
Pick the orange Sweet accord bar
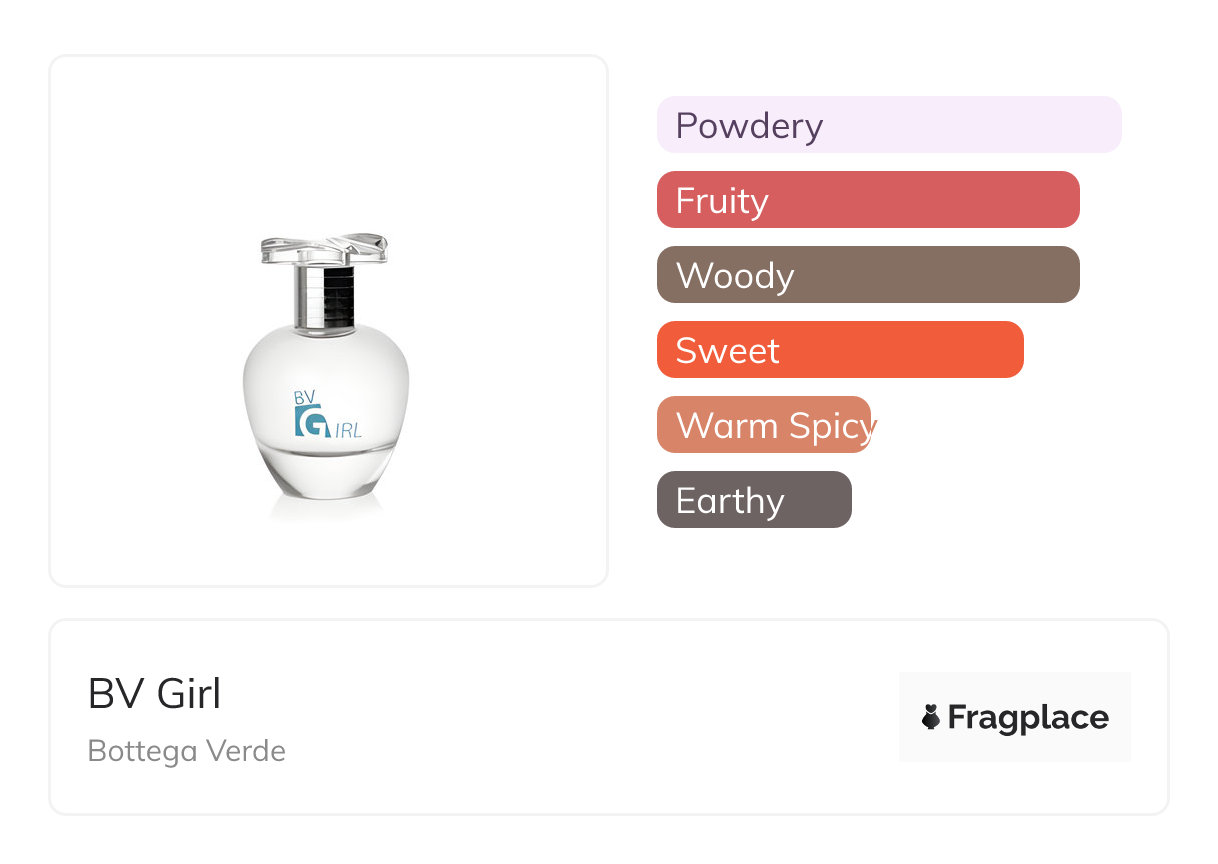tap(839, 350)
